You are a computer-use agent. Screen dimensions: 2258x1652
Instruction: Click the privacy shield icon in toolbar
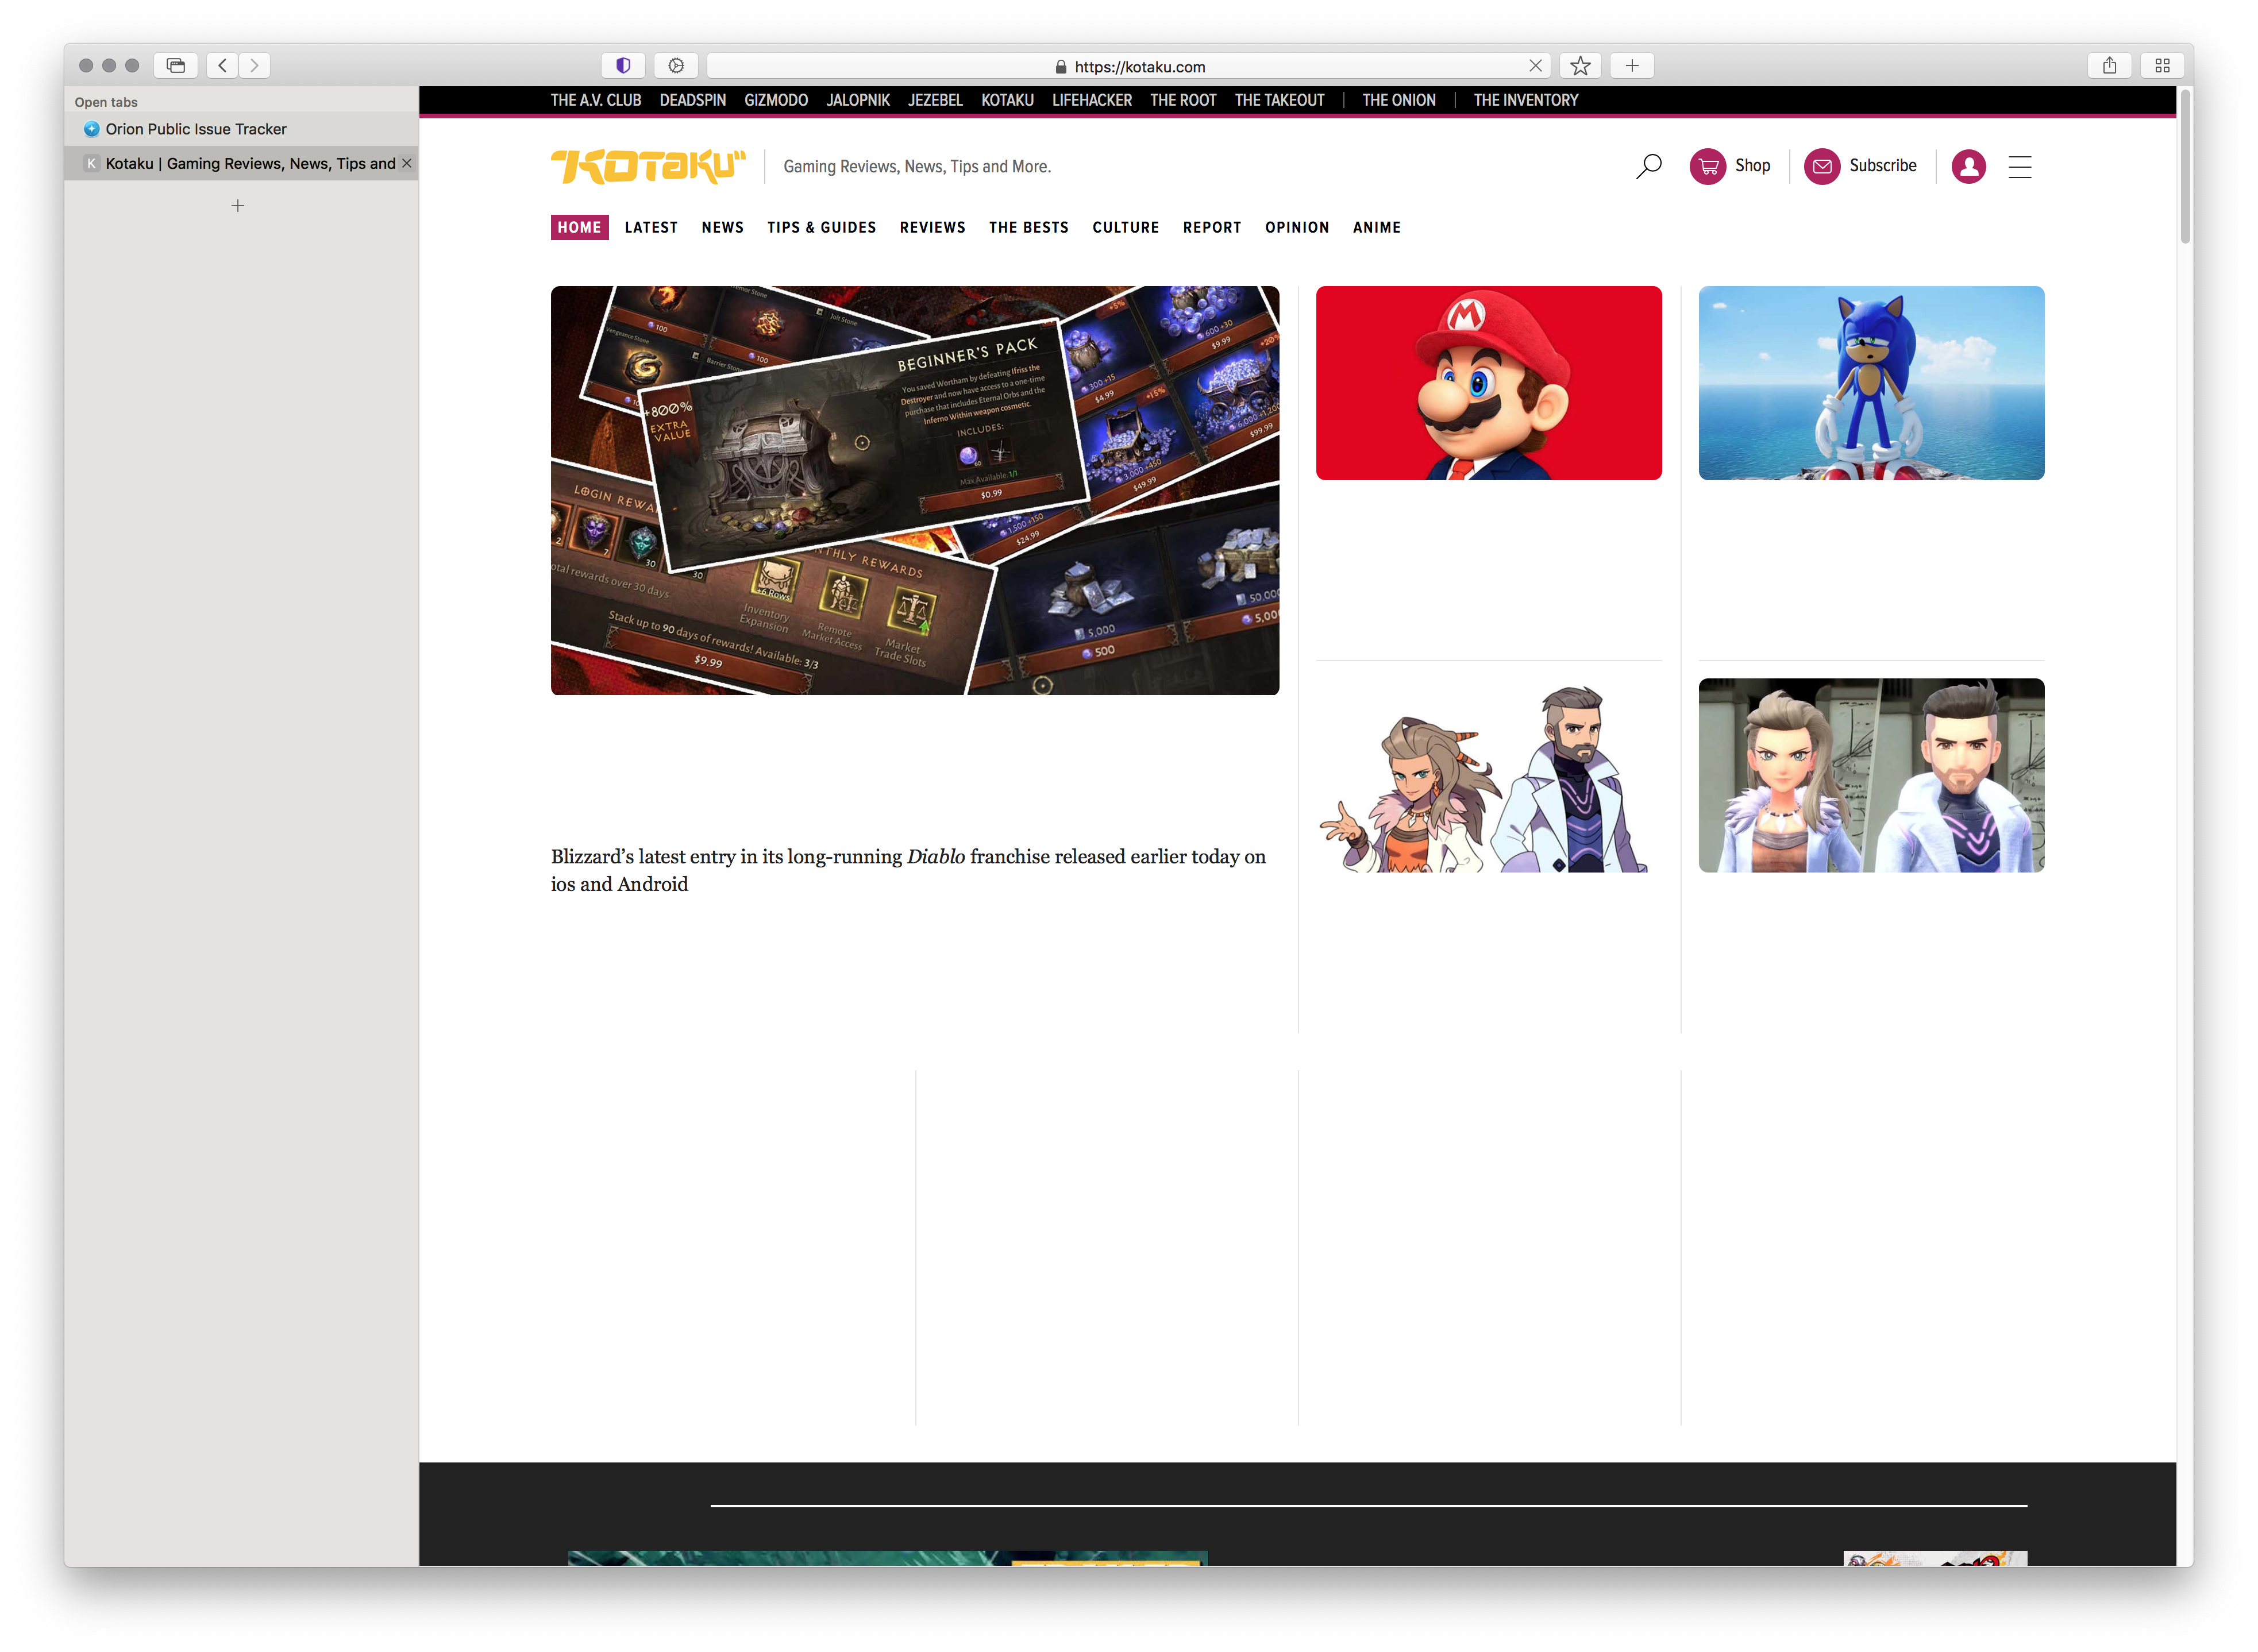pyautogui.click(x=623, y=65)
